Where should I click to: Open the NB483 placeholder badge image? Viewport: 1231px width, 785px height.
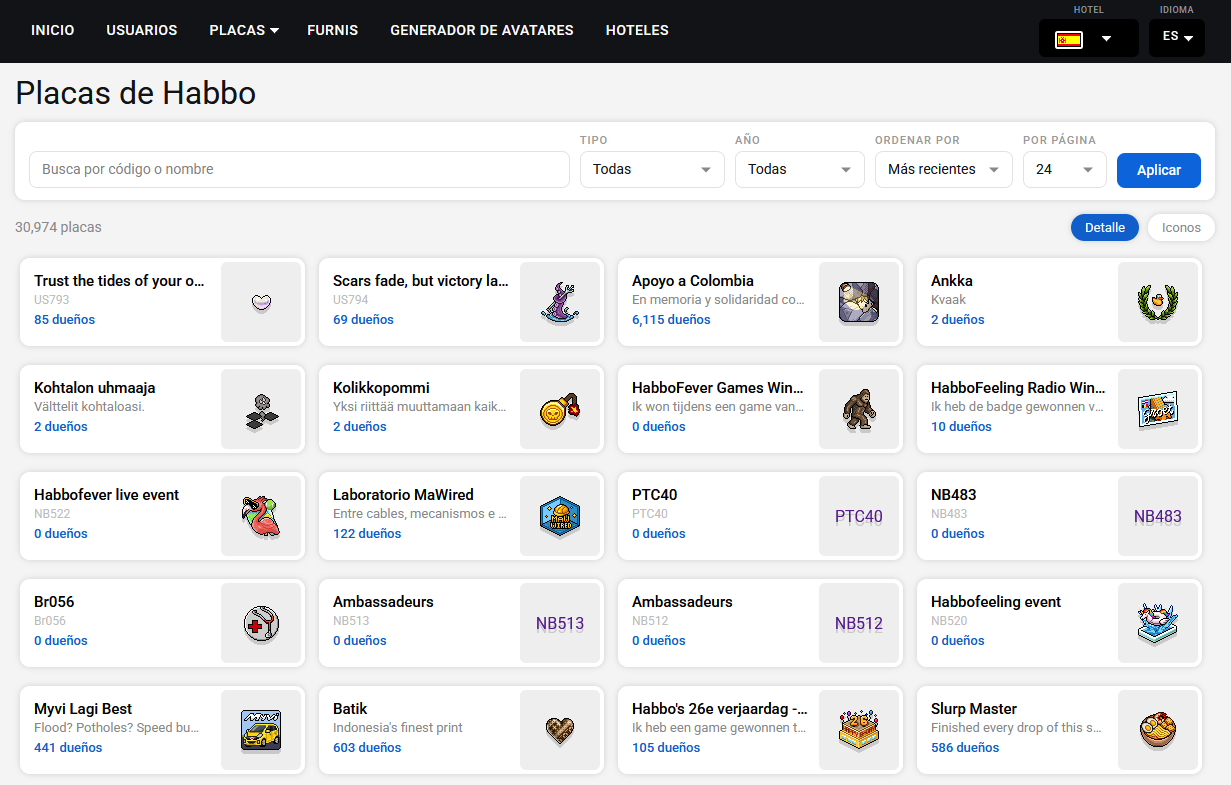click(1158, 516)
